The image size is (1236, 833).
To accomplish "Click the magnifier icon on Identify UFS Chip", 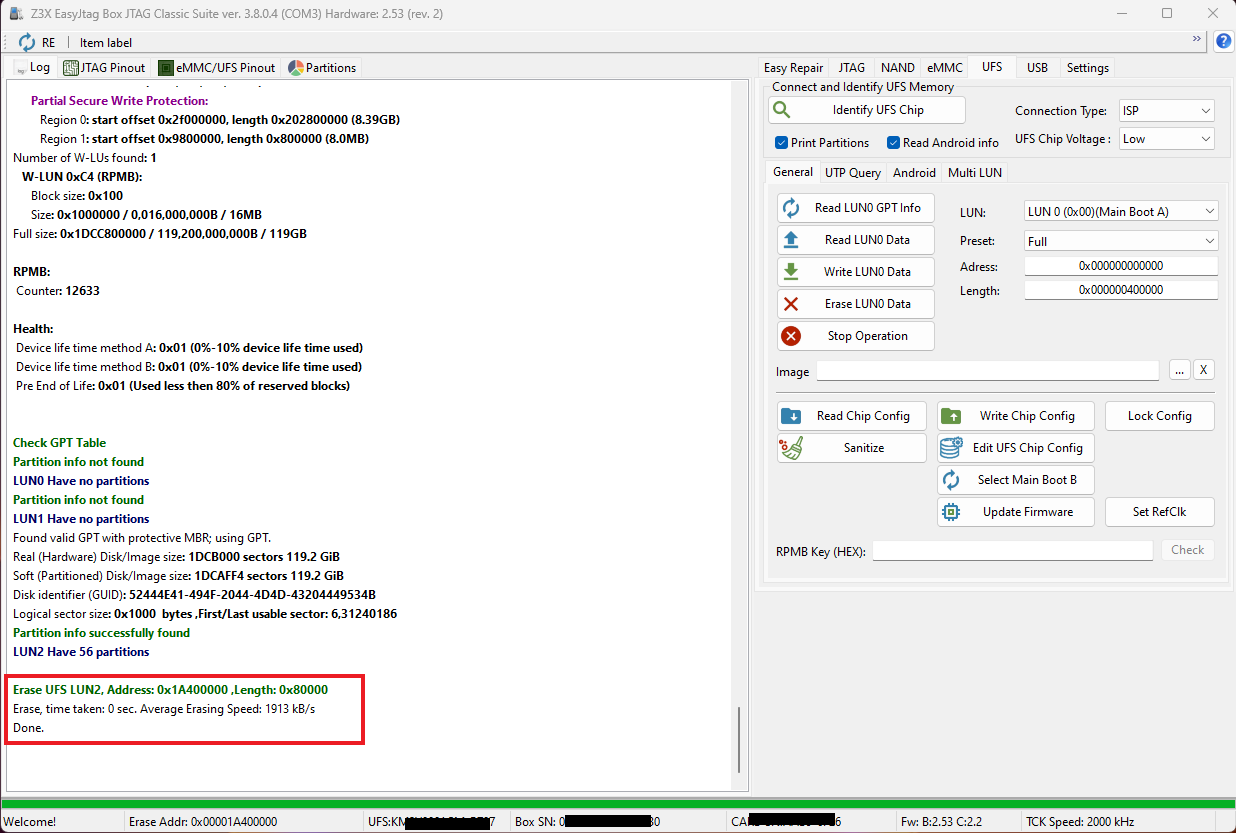I will click(782, 110).
